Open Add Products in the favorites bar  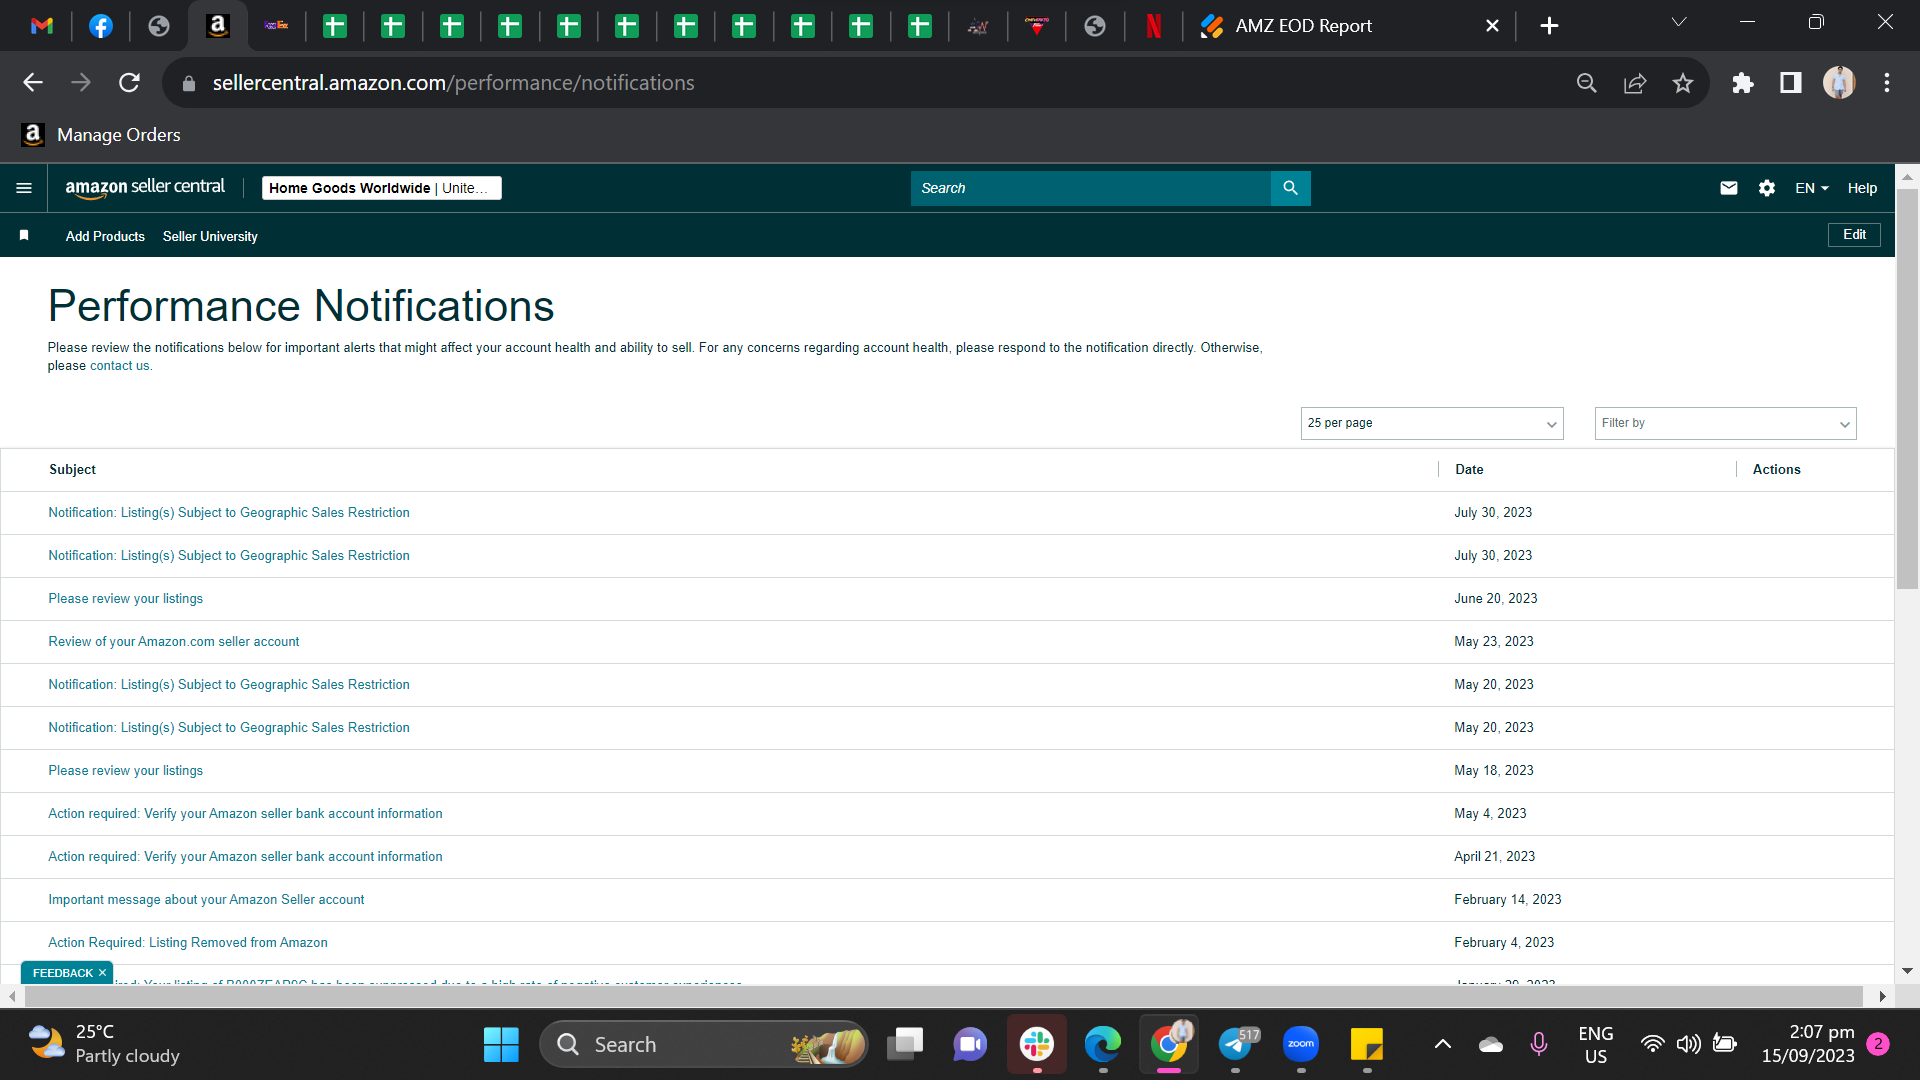pos(105,236)
